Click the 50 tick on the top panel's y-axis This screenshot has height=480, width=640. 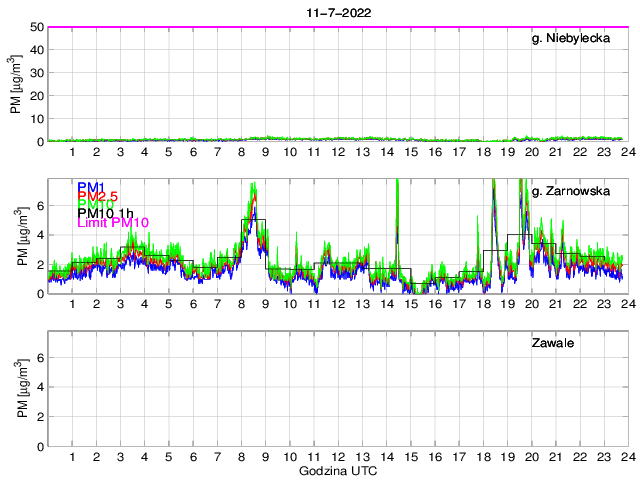coord(36,27)
